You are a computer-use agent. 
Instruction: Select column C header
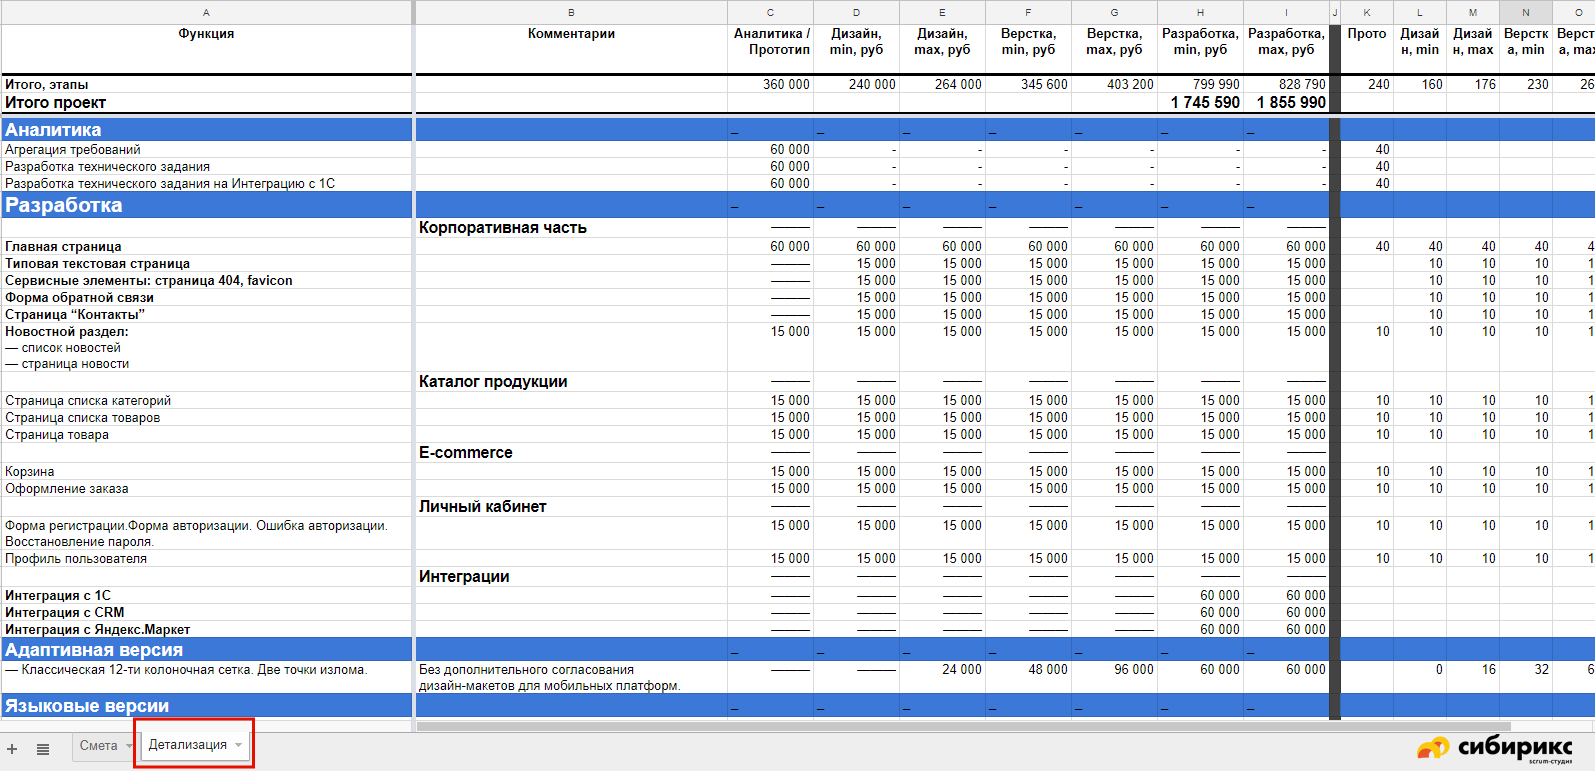(770, 12)
